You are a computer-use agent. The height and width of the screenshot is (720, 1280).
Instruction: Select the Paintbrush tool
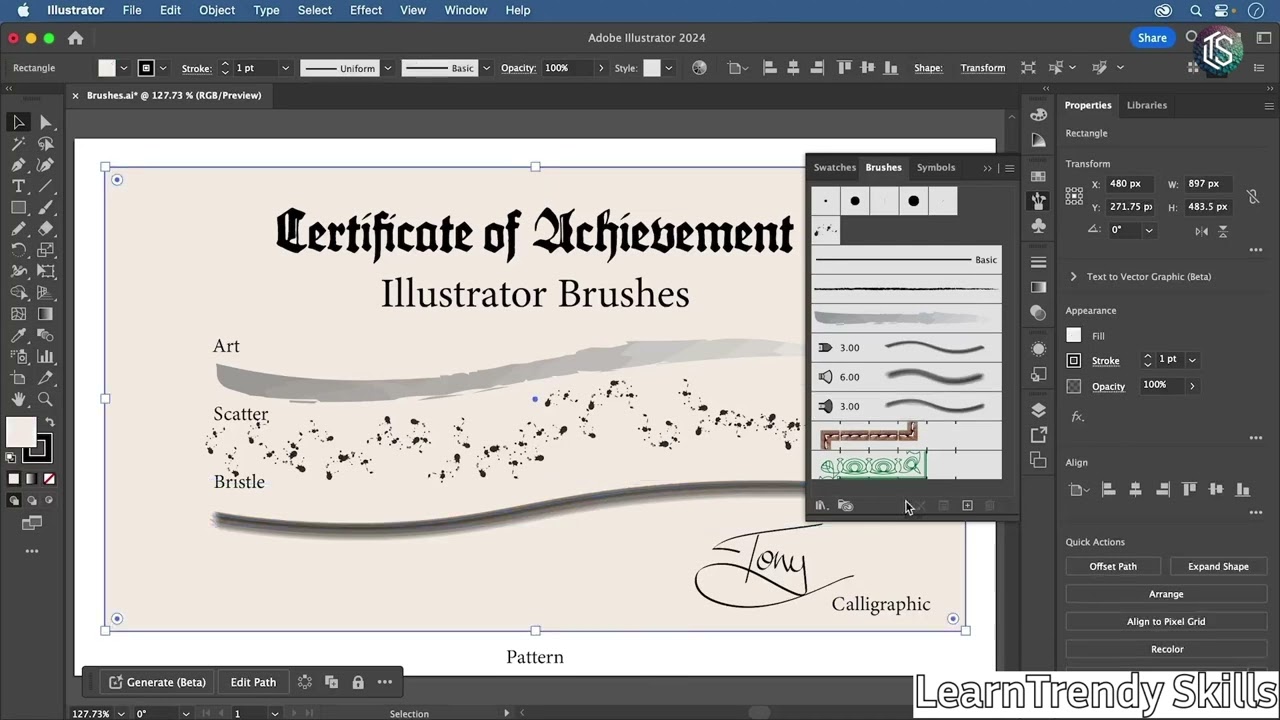(45, 207)
